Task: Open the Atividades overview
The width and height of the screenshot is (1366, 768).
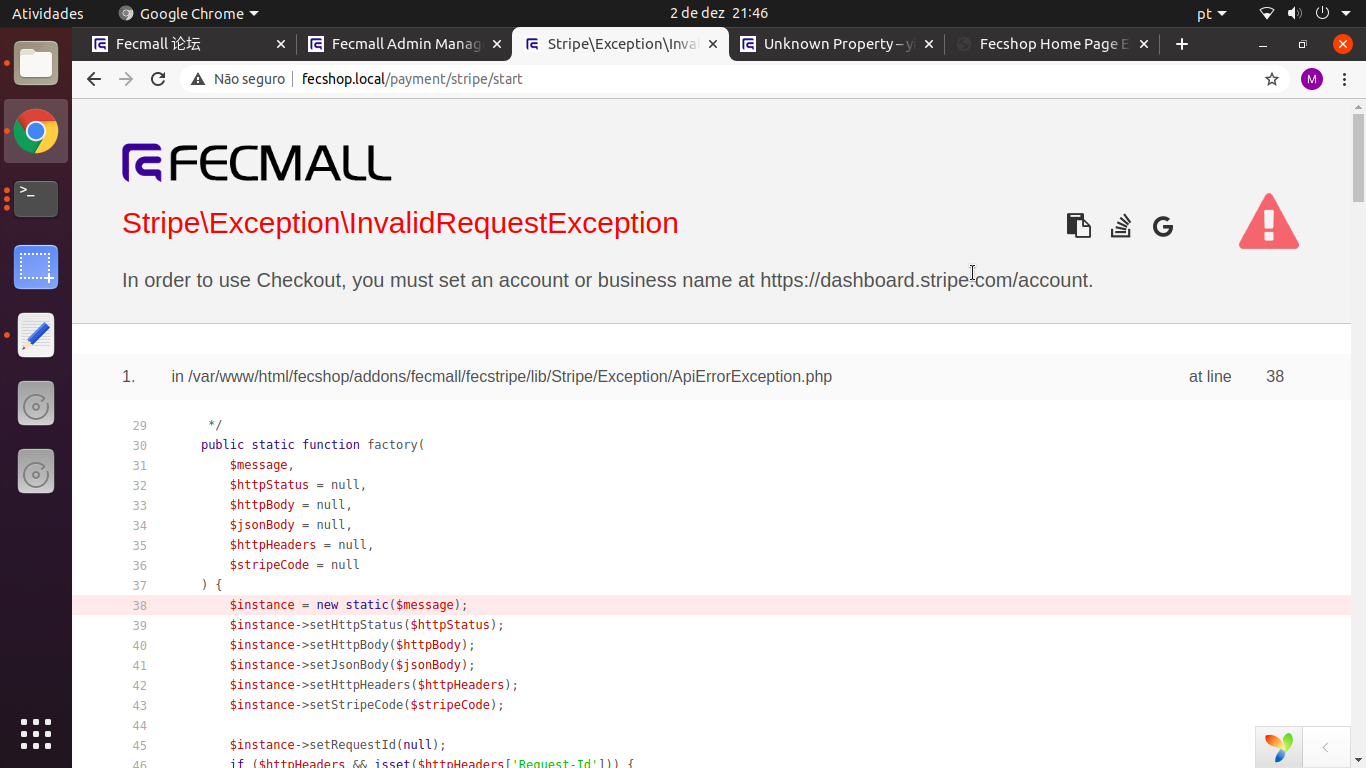Action: click(x=48, y=13)
